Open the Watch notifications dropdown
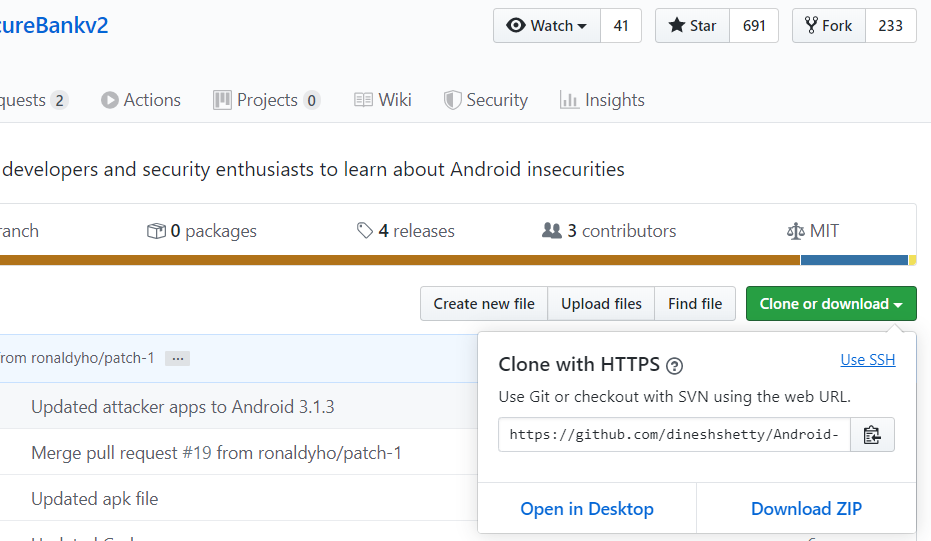 pyautogui.click(x=546, y=26)
